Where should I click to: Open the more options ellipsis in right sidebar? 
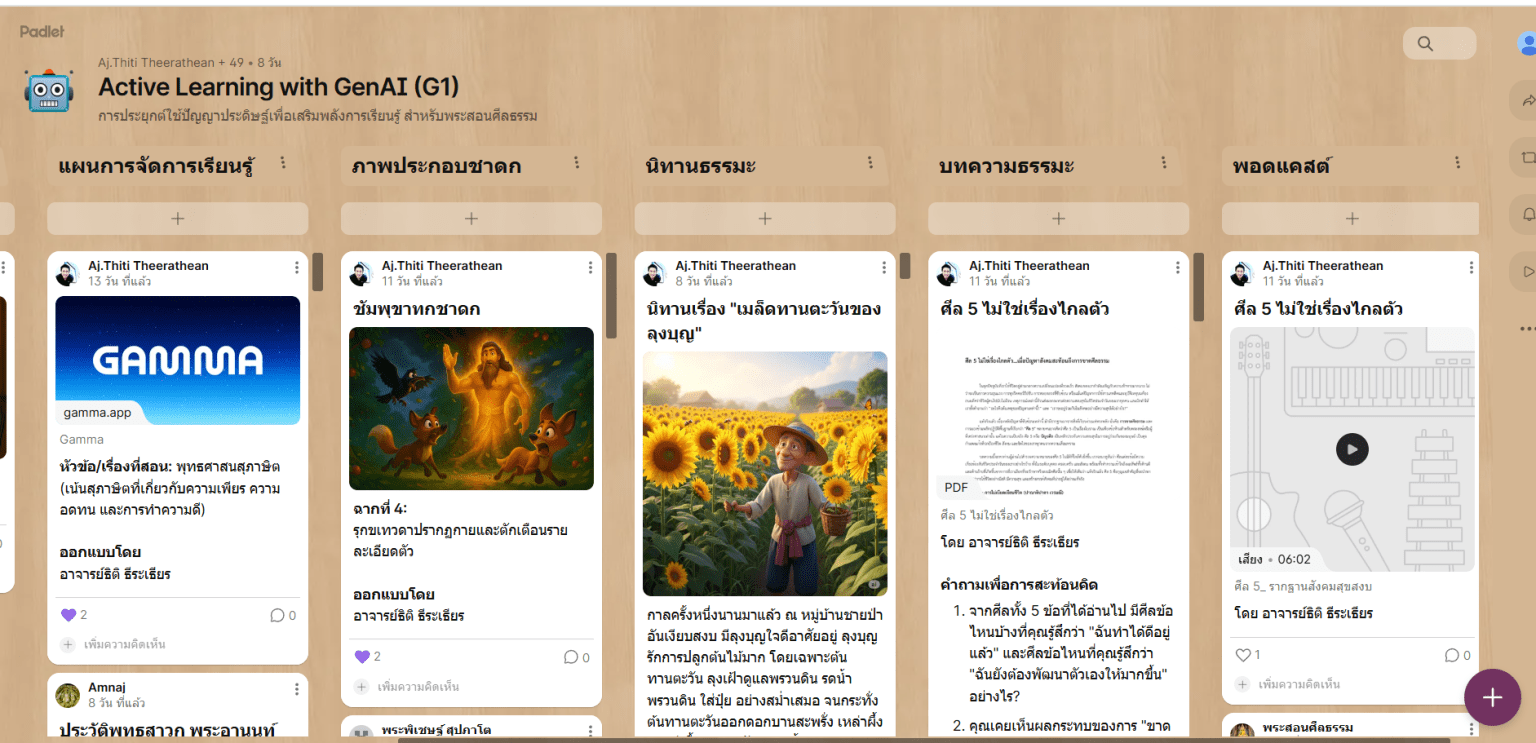[x=1527, y=328]
